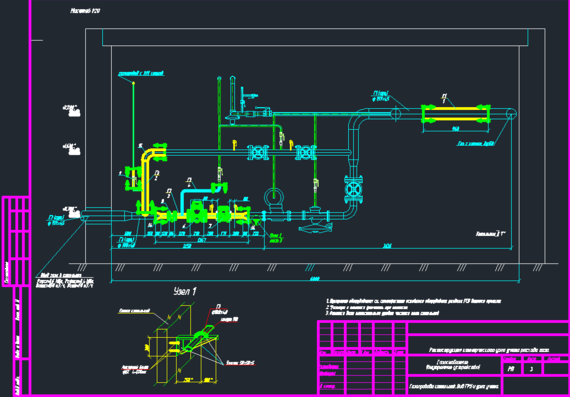Click the drawing title text in the title block

click(x=489, y=350)
